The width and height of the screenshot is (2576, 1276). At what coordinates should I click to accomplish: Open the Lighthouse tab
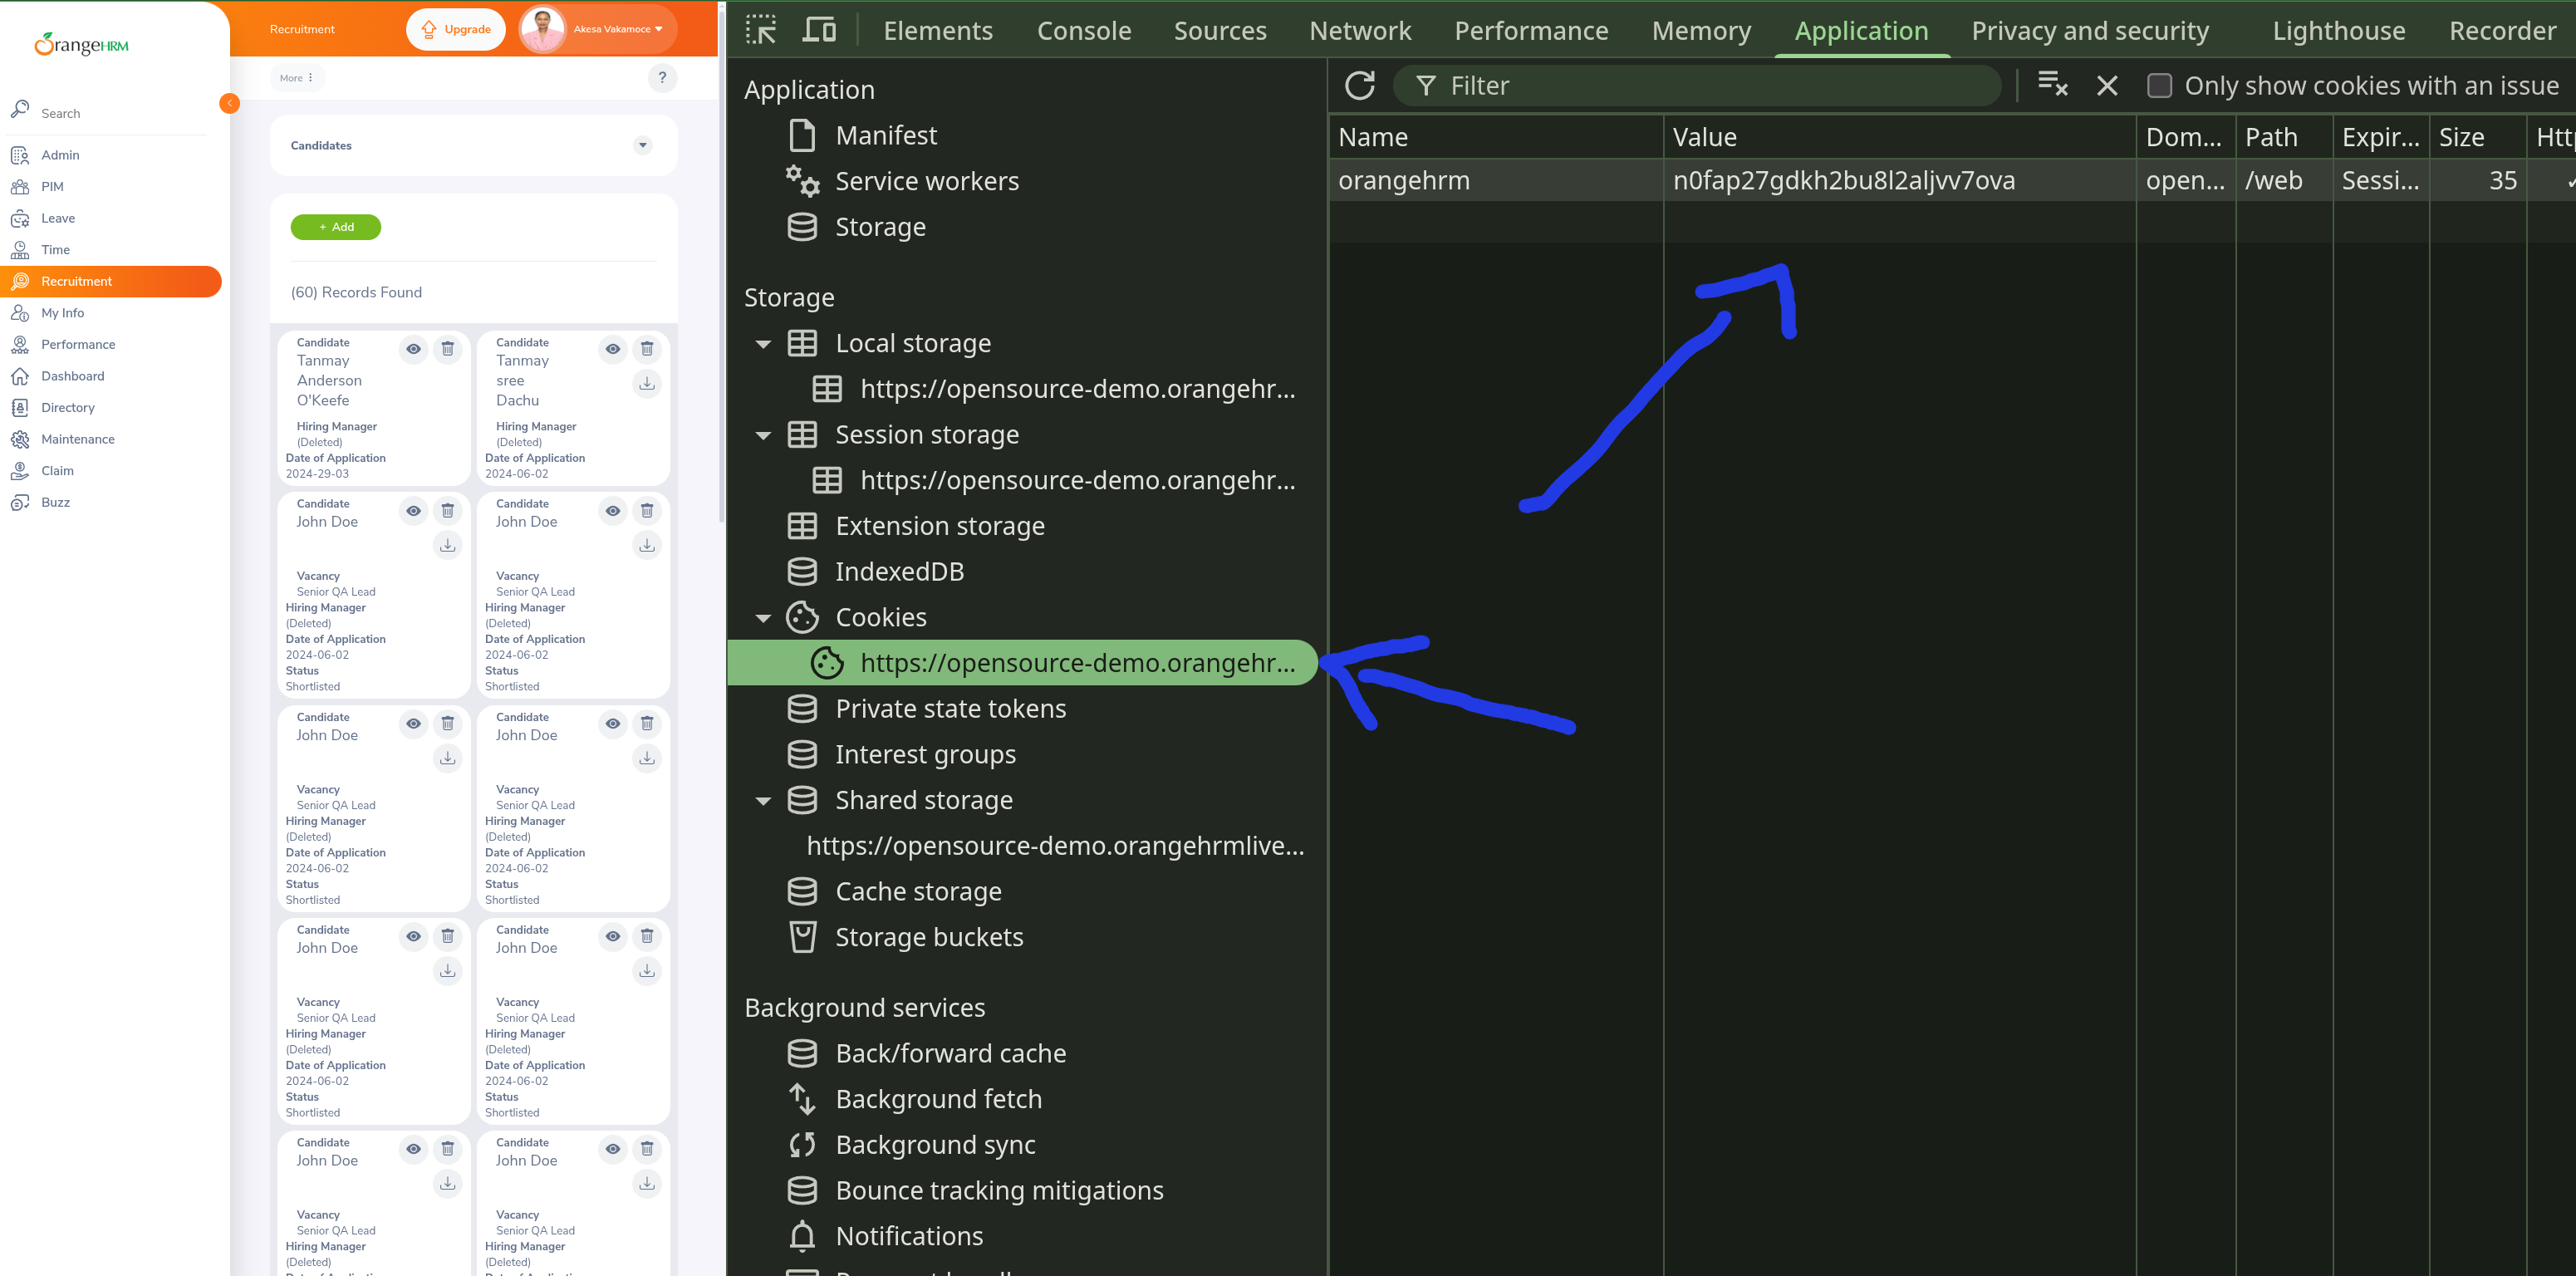pos(2338,31)
